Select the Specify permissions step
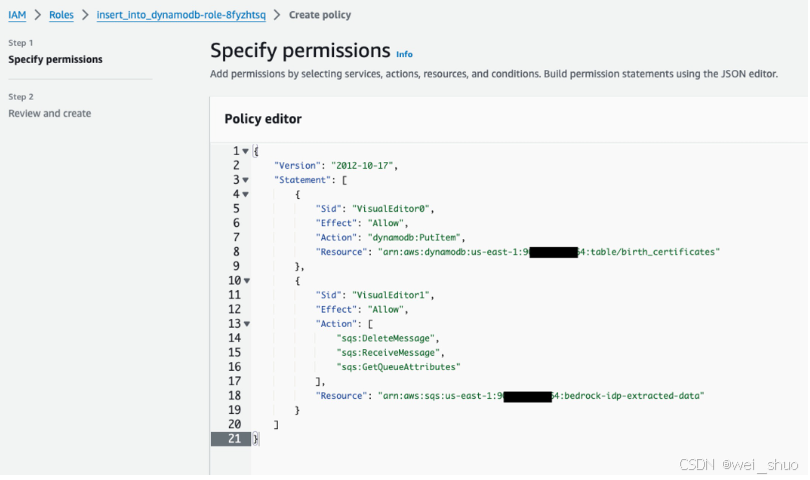The width and height of the screenshot is (810, 480). pyautogui.click(x=55, y=59)
